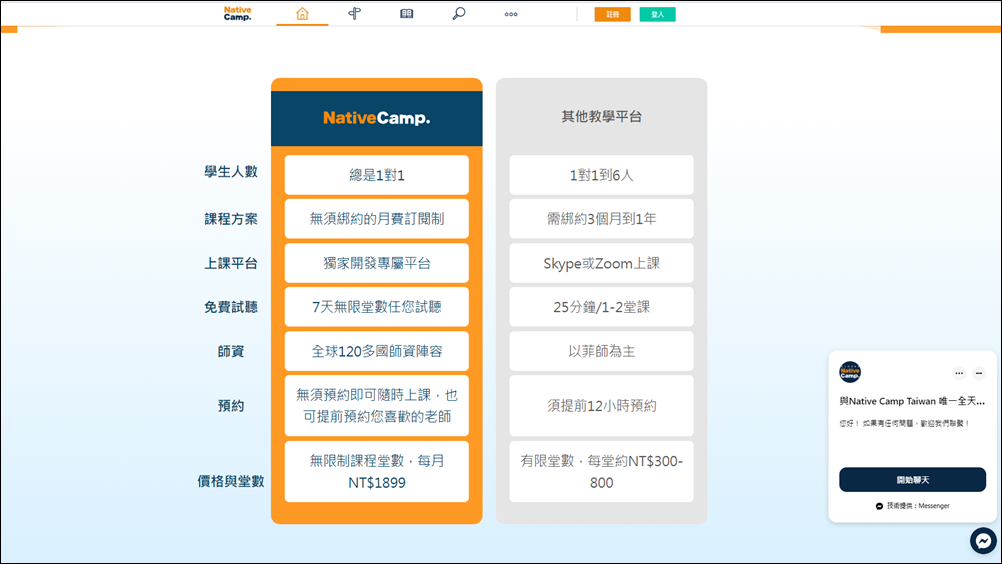Click the 無須預約即可隨時上課 cell
This screenshot has height=564, width=1002.
coord(376,406)
